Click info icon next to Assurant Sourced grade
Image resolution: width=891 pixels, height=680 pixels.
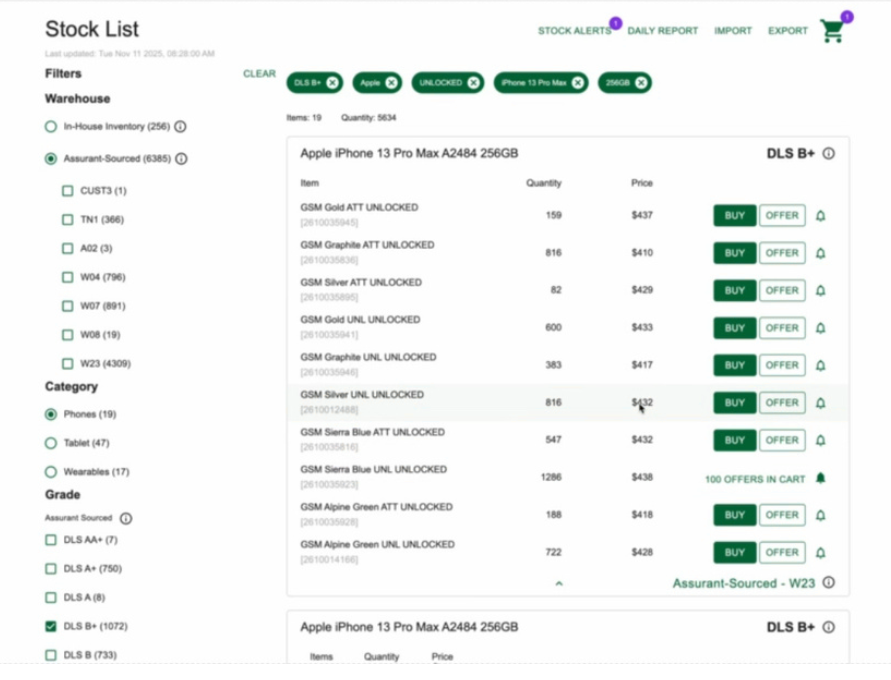pos(126,518)
